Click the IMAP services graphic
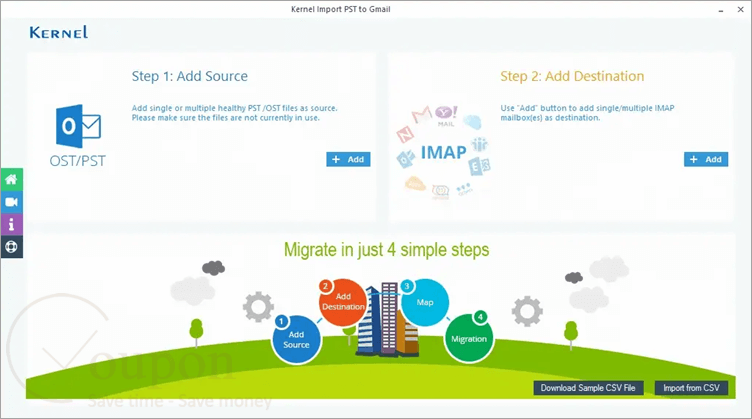This screenshot has height=419, width=752. tap(443, 152)
